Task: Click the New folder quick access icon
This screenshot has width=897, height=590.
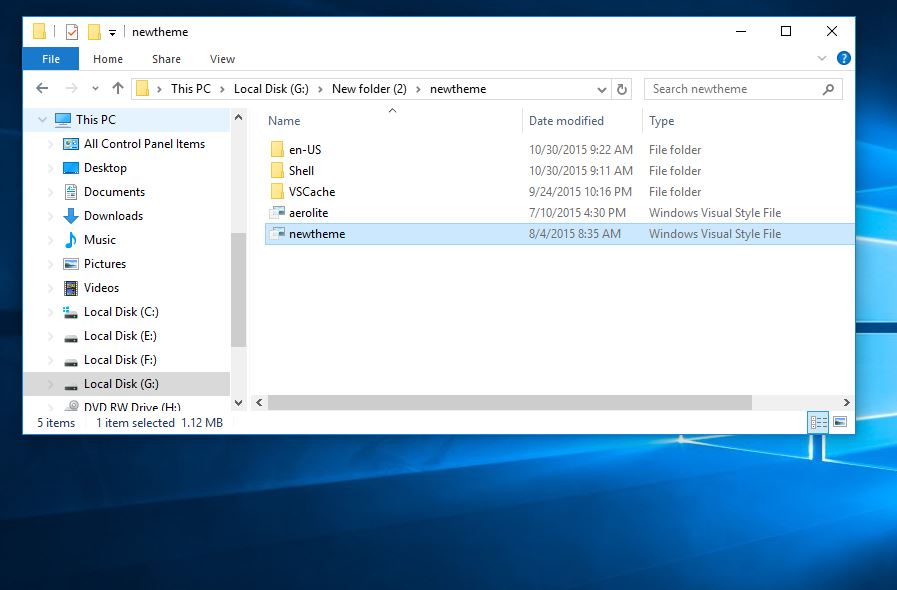Action: 94,31
